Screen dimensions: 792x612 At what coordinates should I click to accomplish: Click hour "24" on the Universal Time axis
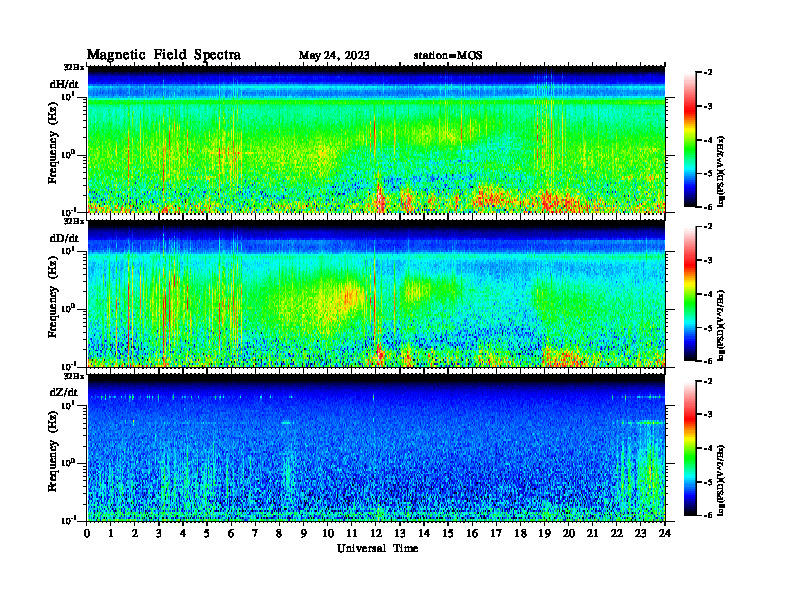[x=664, y=533]
